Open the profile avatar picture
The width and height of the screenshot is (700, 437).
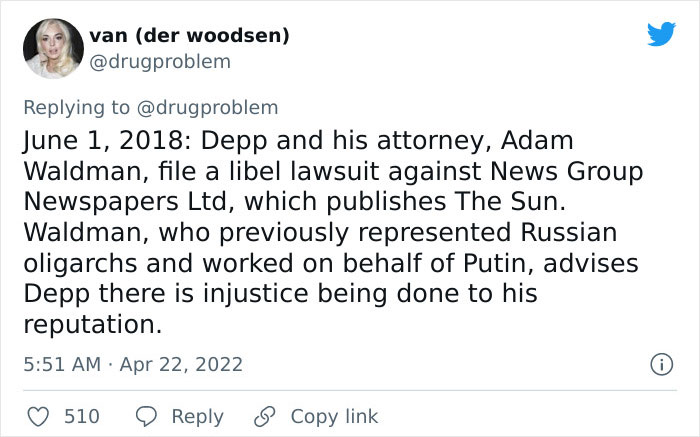(x=53, y=49)
